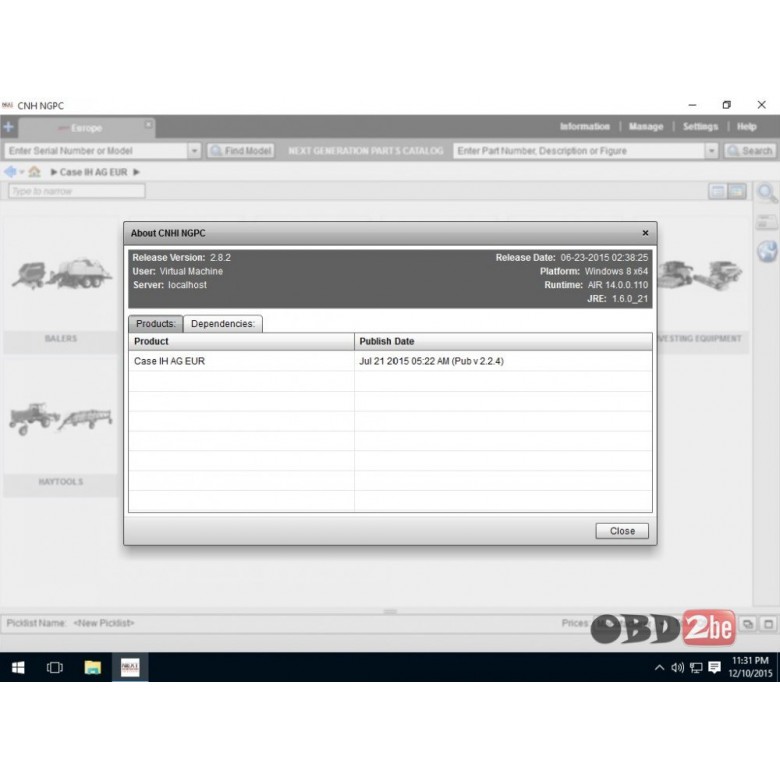Expand breadcrumb arrow after Case IH AG EUR
The height and width of the screenshot is (780, 780).
coord(136,172)
